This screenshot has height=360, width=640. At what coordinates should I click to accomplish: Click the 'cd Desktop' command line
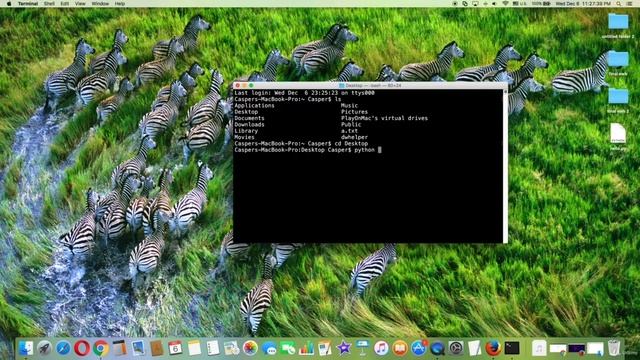click(301, 144)
